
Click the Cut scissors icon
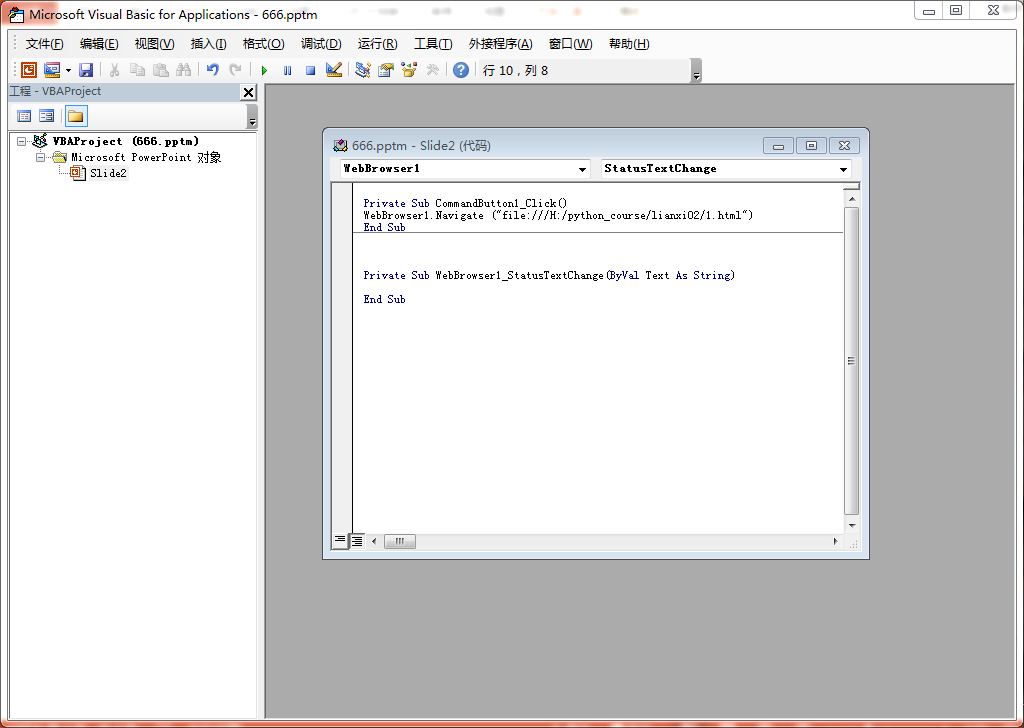[114, 70]
